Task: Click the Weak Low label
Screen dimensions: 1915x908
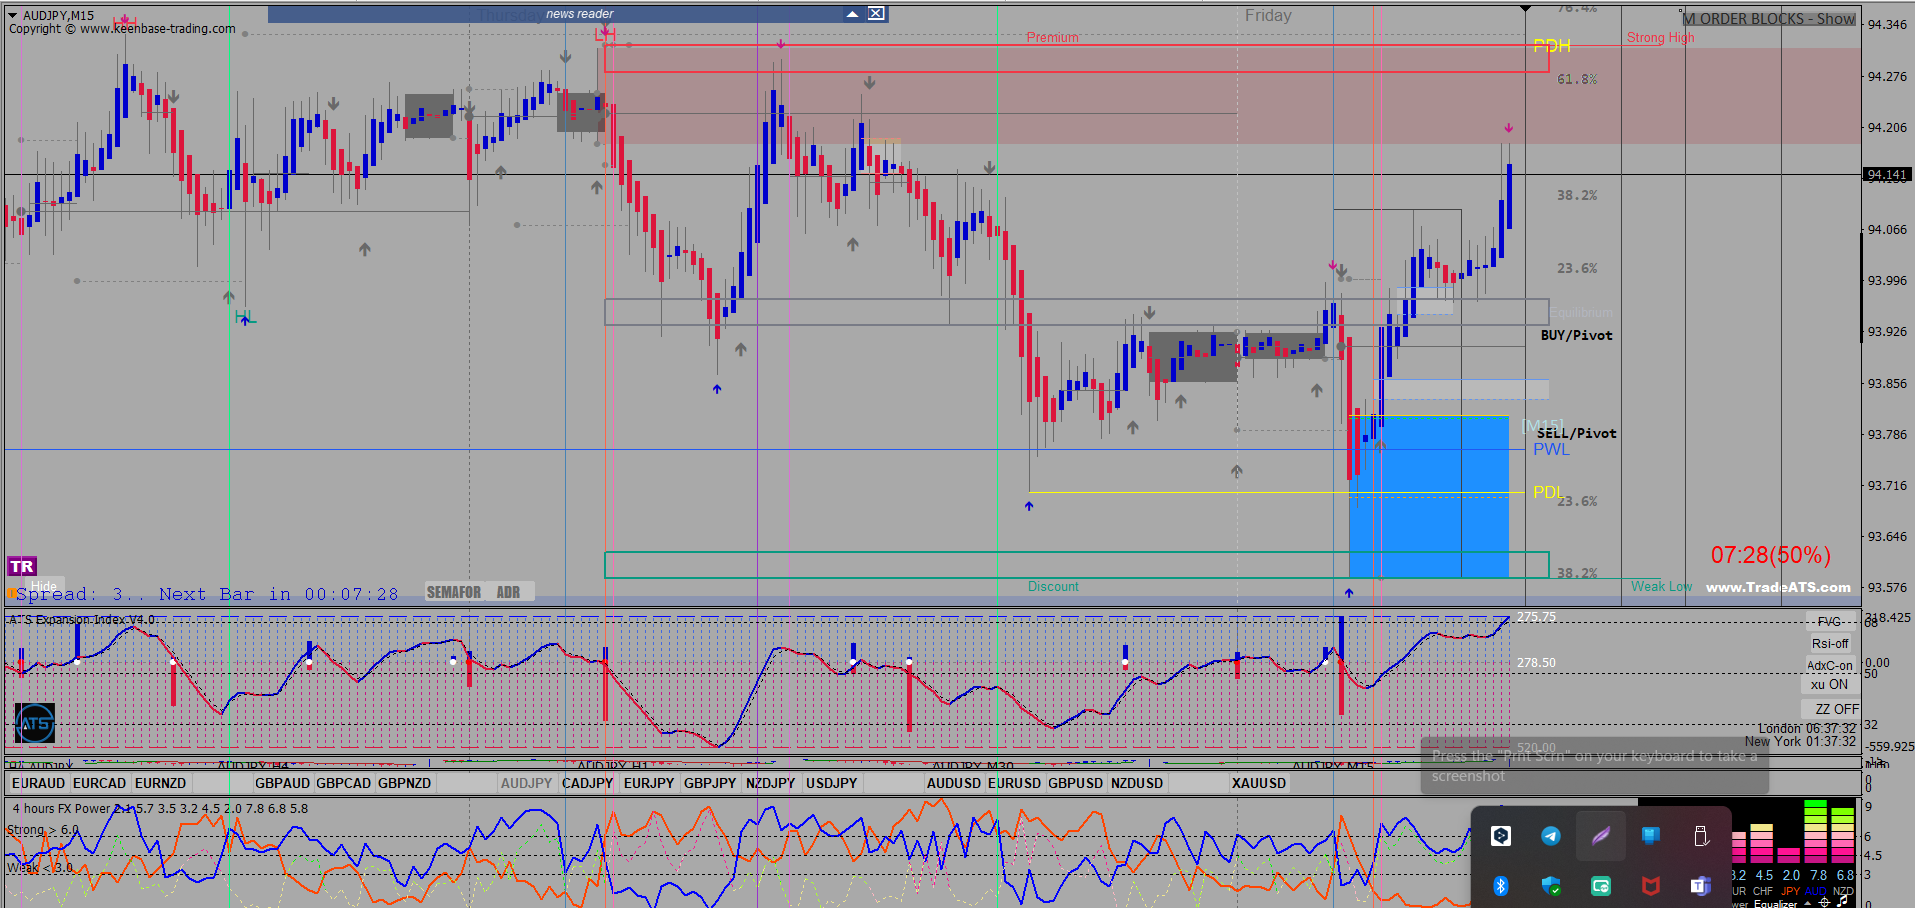Action: click(x=1662, y=586)
